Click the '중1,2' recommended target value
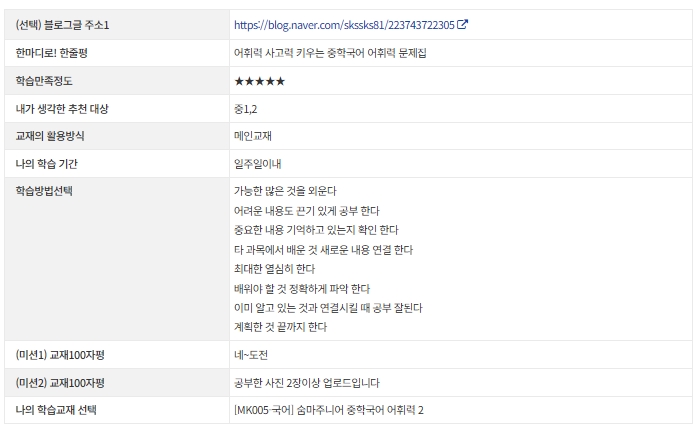 245,109
